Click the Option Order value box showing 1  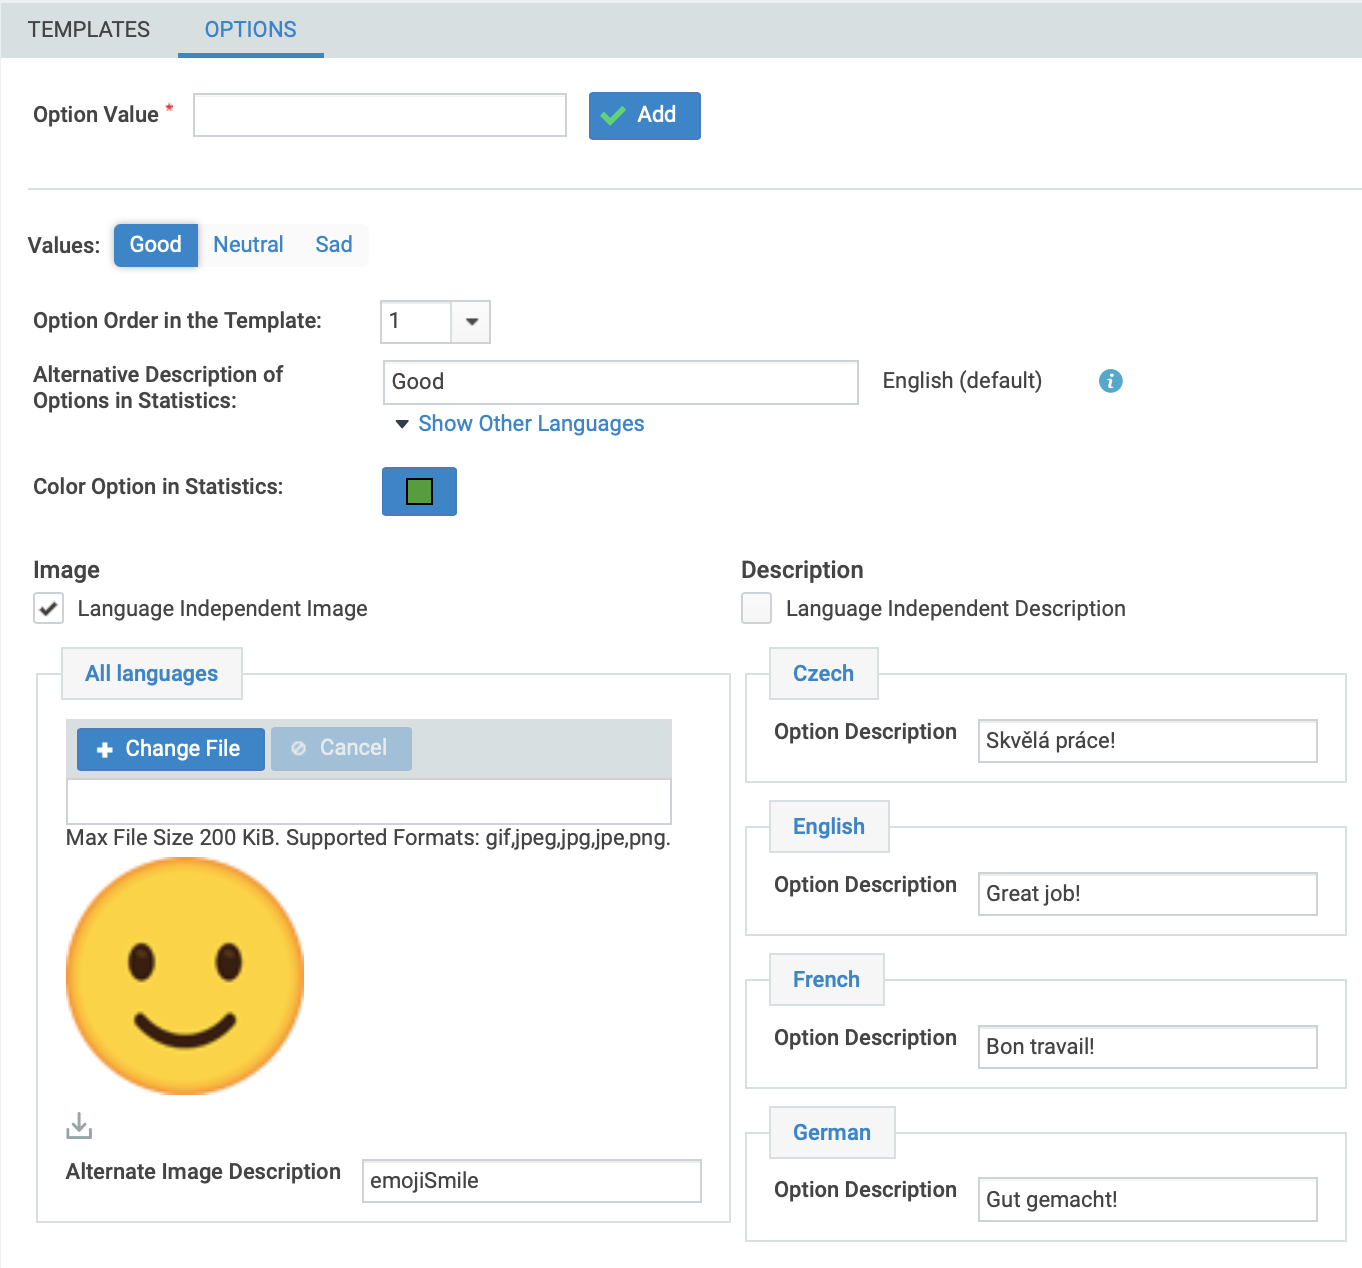pyautogui.click(x=416, y=322)
